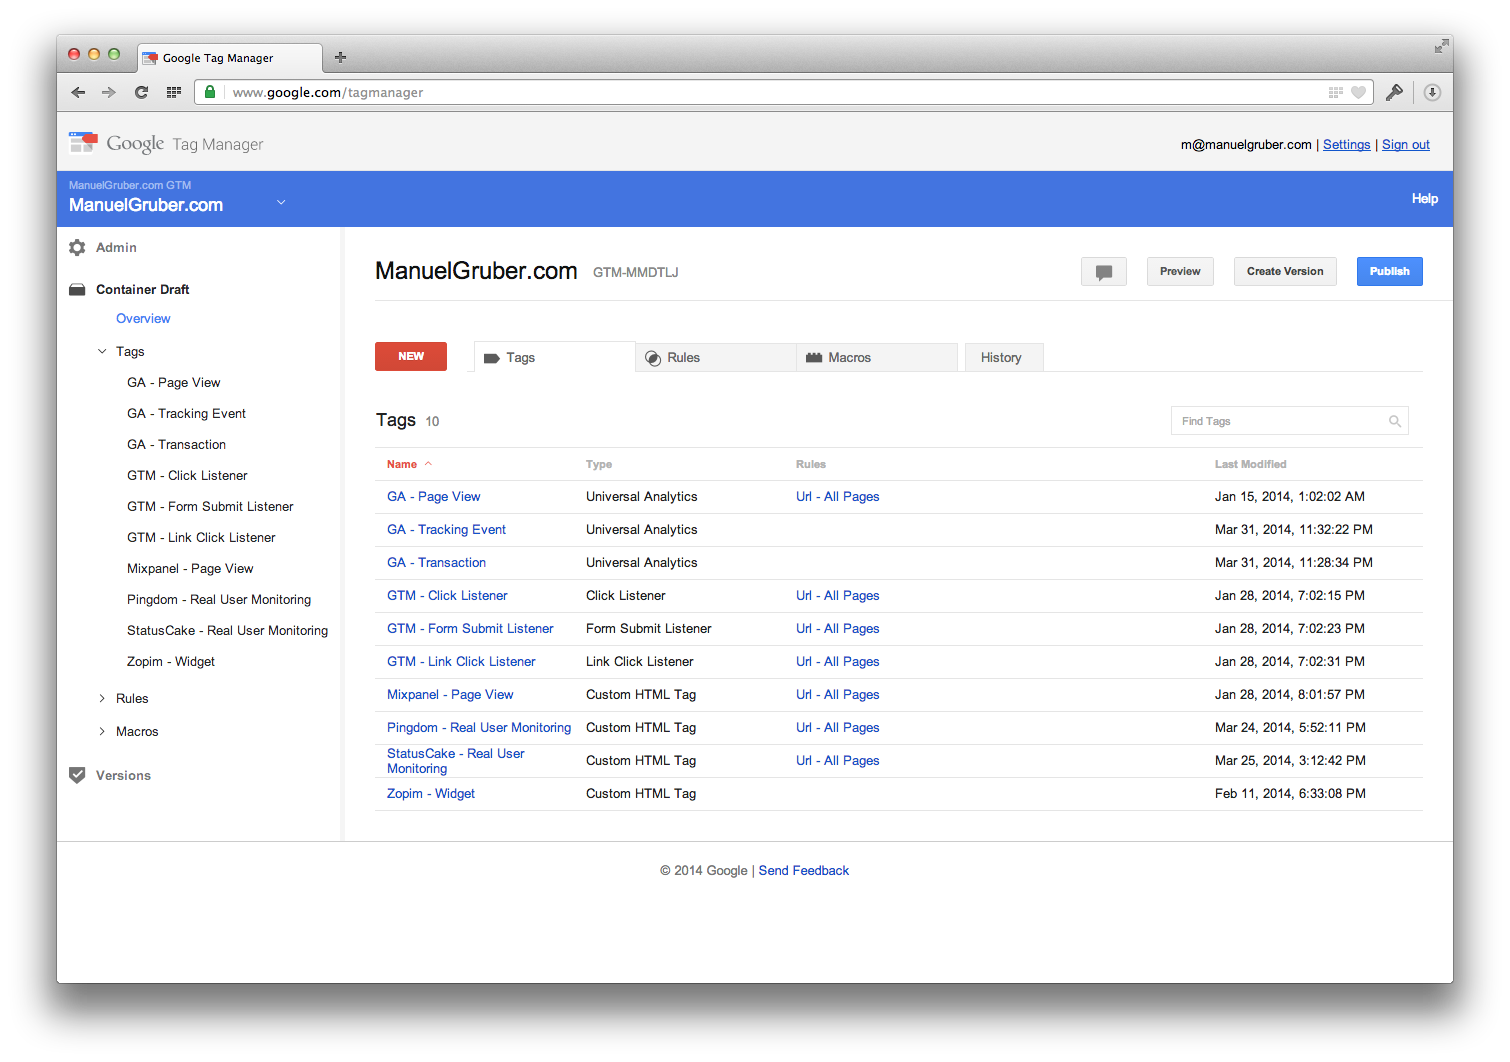The image size is (1510, 1062).
Task: Reload the page with refresh icon
Action: tap(141, 92)
